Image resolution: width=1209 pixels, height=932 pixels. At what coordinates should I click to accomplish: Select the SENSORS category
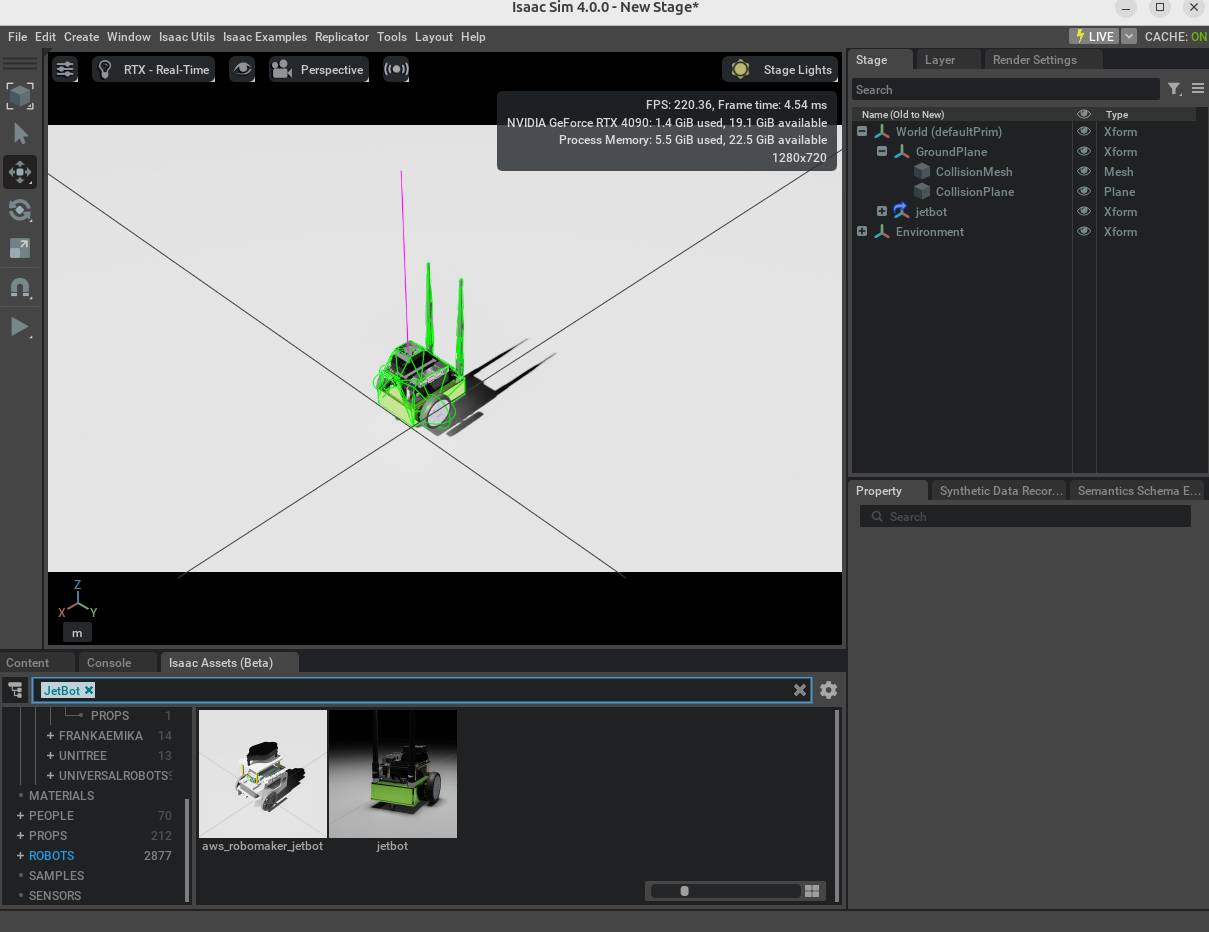[55, 895]
